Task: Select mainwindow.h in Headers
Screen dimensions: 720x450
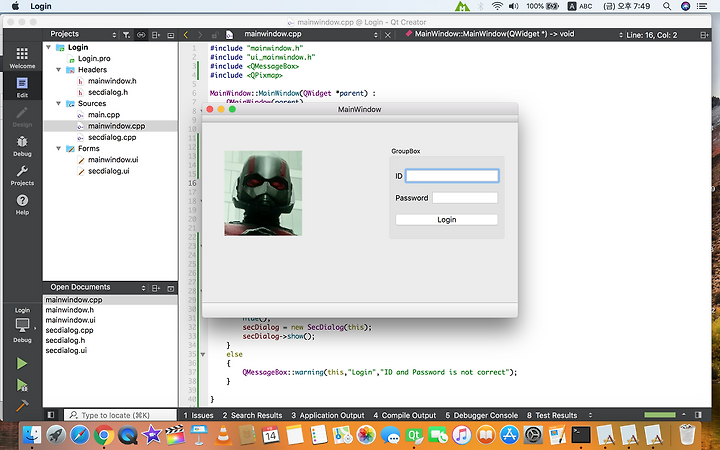Action: coord(112,81)
